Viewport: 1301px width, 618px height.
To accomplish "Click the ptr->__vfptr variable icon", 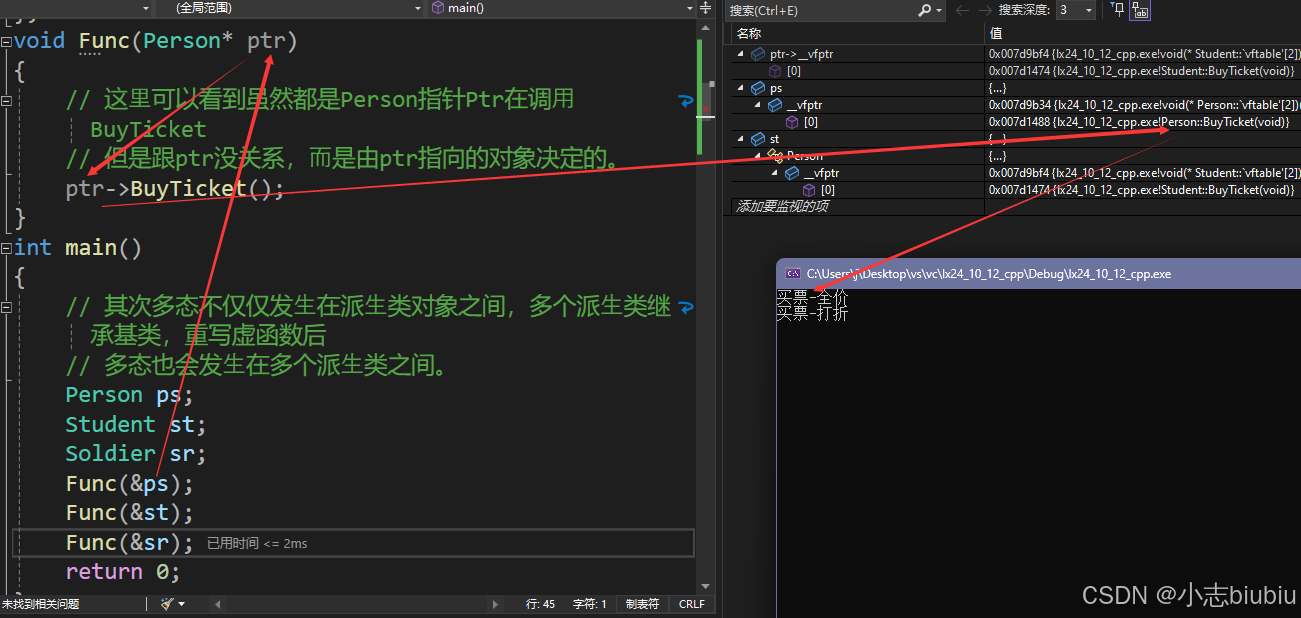I will point(758,54).
